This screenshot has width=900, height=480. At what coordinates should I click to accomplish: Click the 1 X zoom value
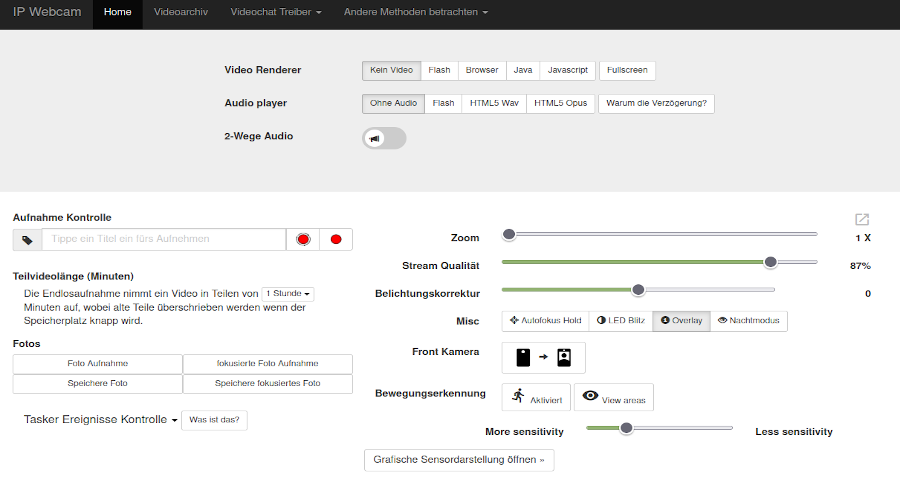pos(863,238)
